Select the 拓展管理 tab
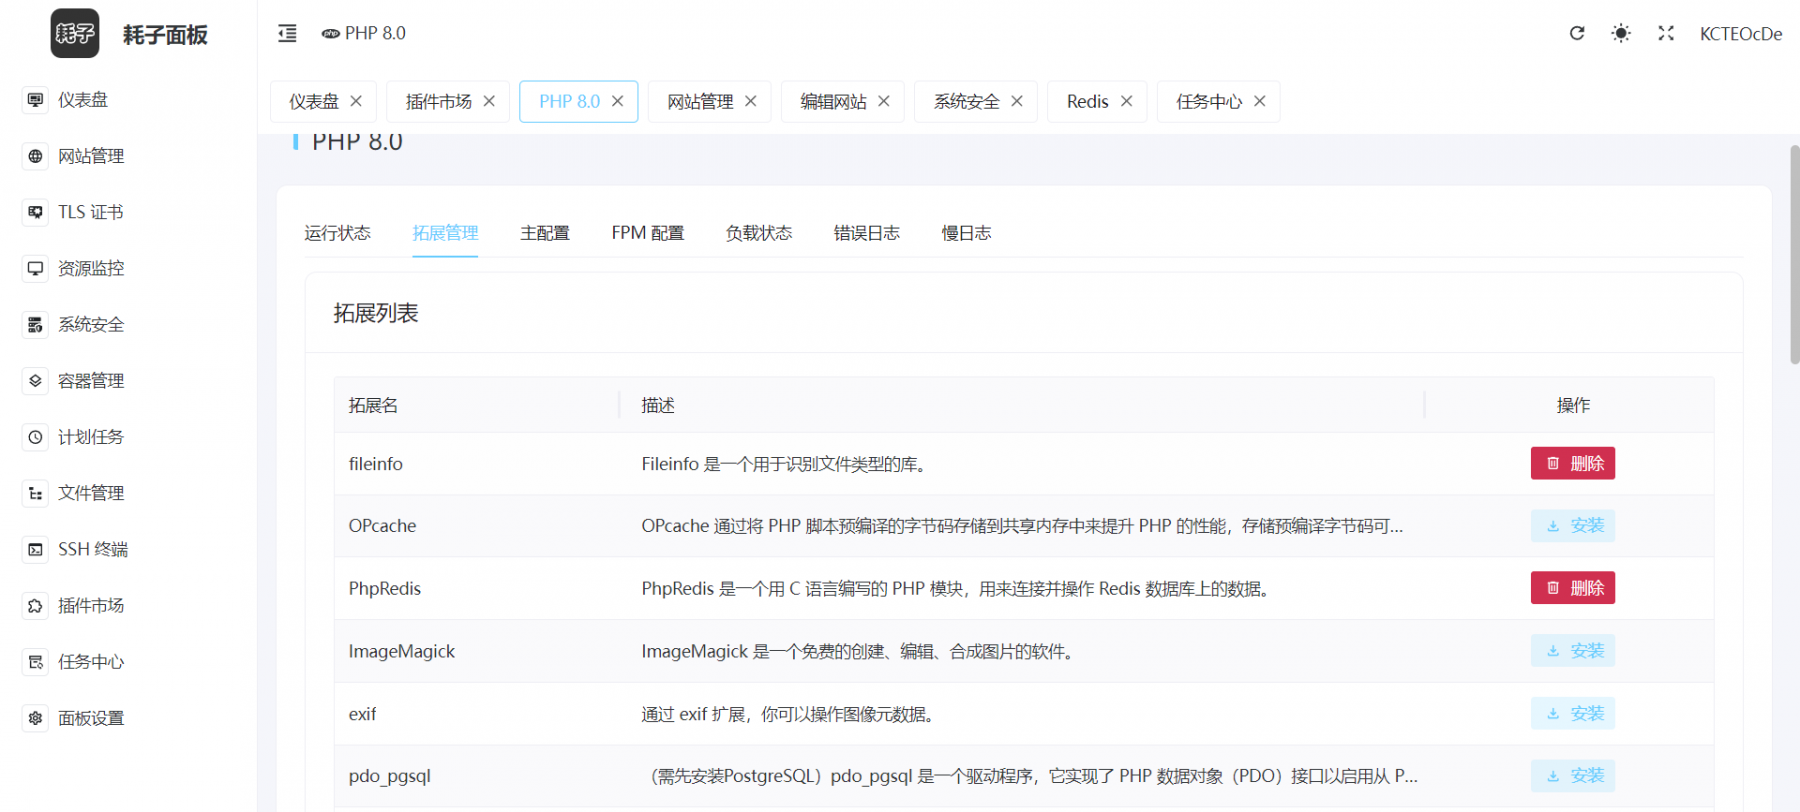Viewport: 1800px width, 812px height. click(x=445, y=233)
